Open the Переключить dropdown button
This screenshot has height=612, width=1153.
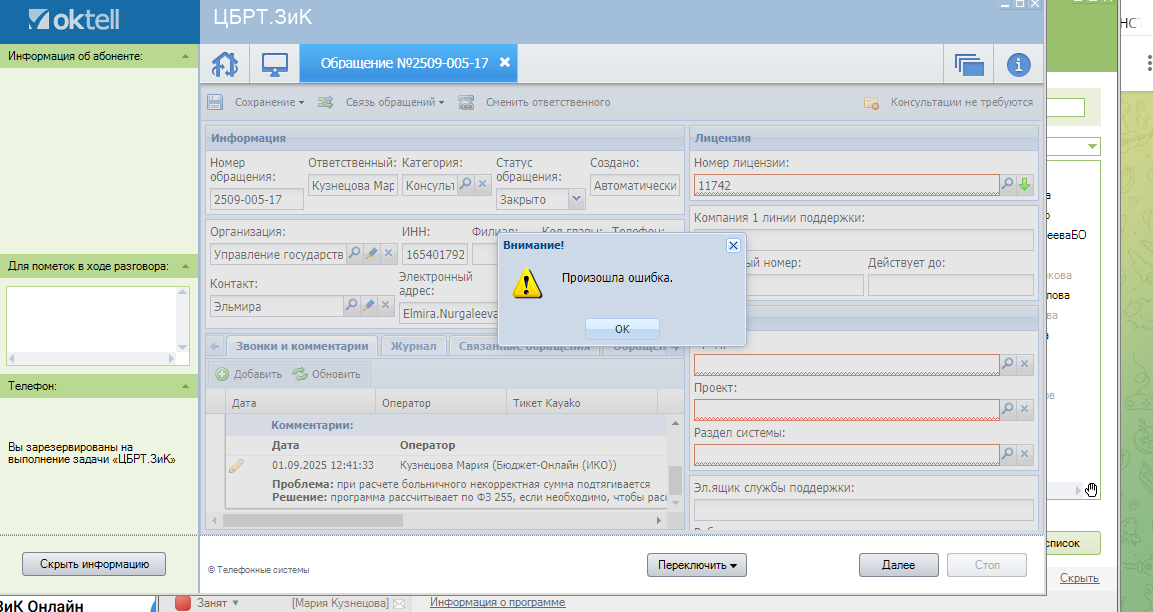[x=696, y=565]
